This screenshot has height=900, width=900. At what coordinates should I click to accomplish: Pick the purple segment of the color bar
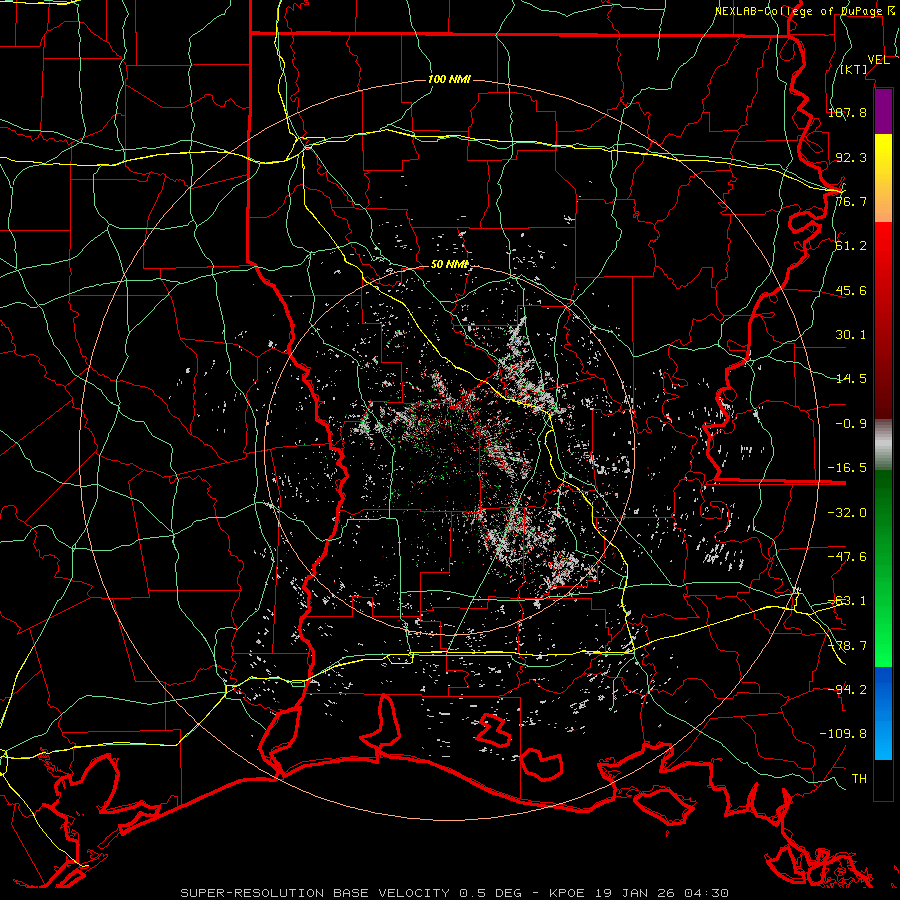[x=883, y=111]
